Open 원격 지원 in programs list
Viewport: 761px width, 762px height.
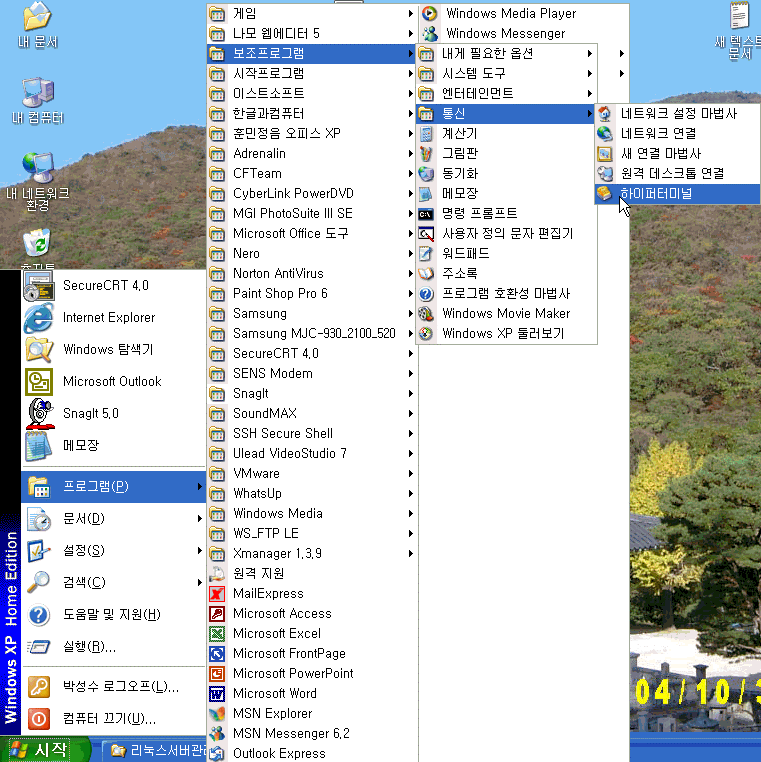coord(311,573)
